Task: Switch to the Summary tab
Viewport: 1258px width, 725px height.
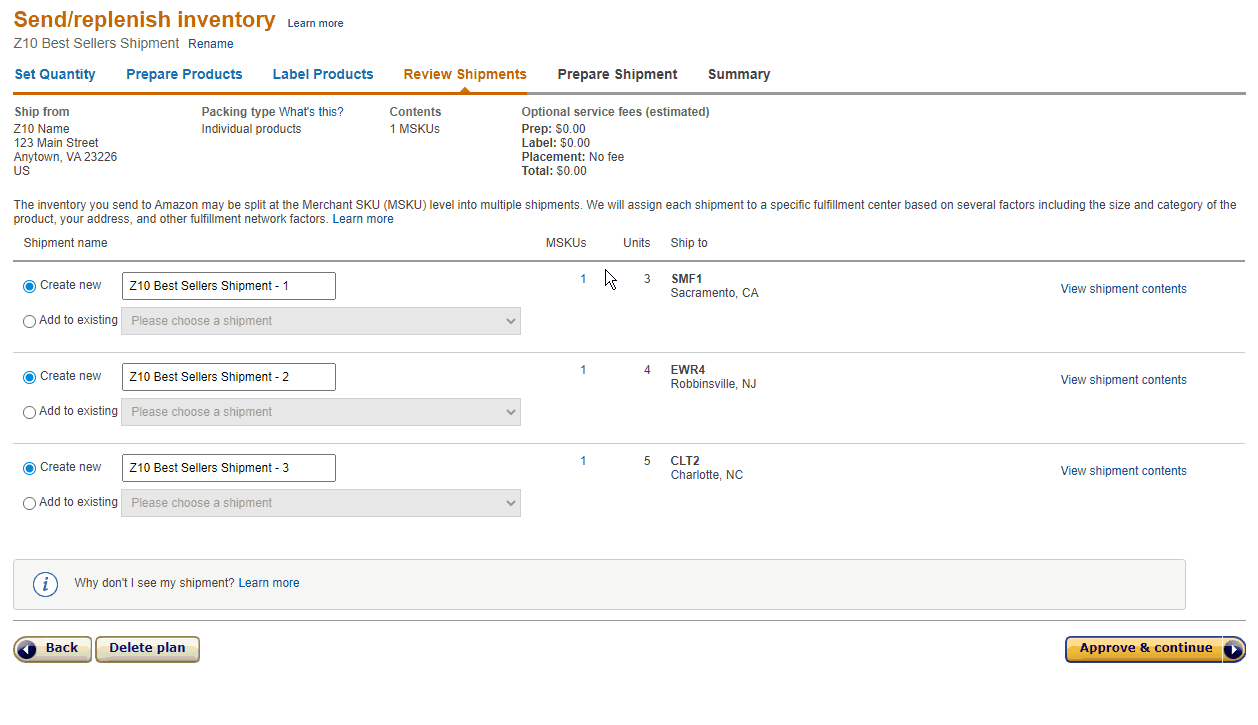Action: tap(739, 74)
